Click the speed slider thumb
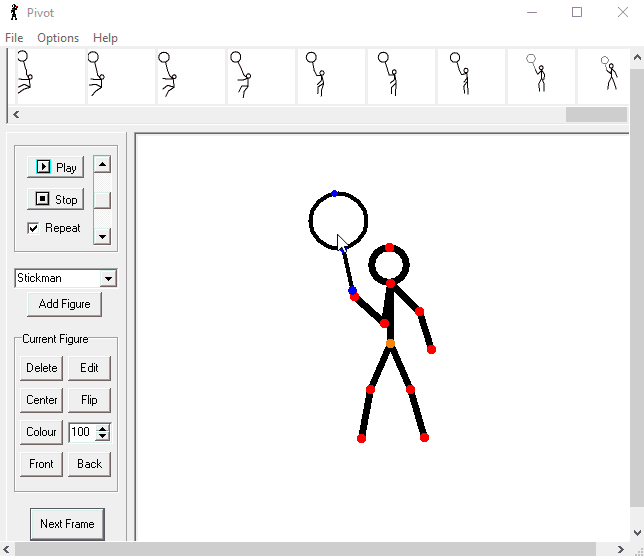The image size is (644, 556). pyautogui.click(x=102, y=200)
